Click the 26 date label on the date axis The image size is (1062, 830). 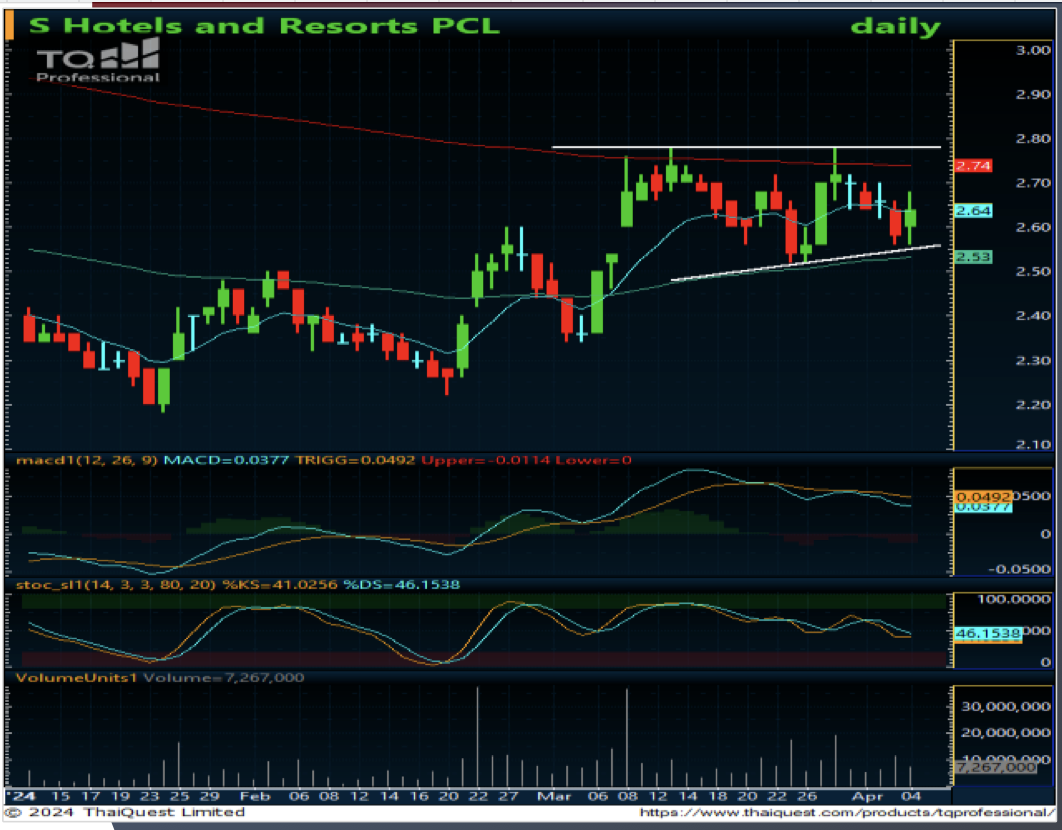point(807,795)
